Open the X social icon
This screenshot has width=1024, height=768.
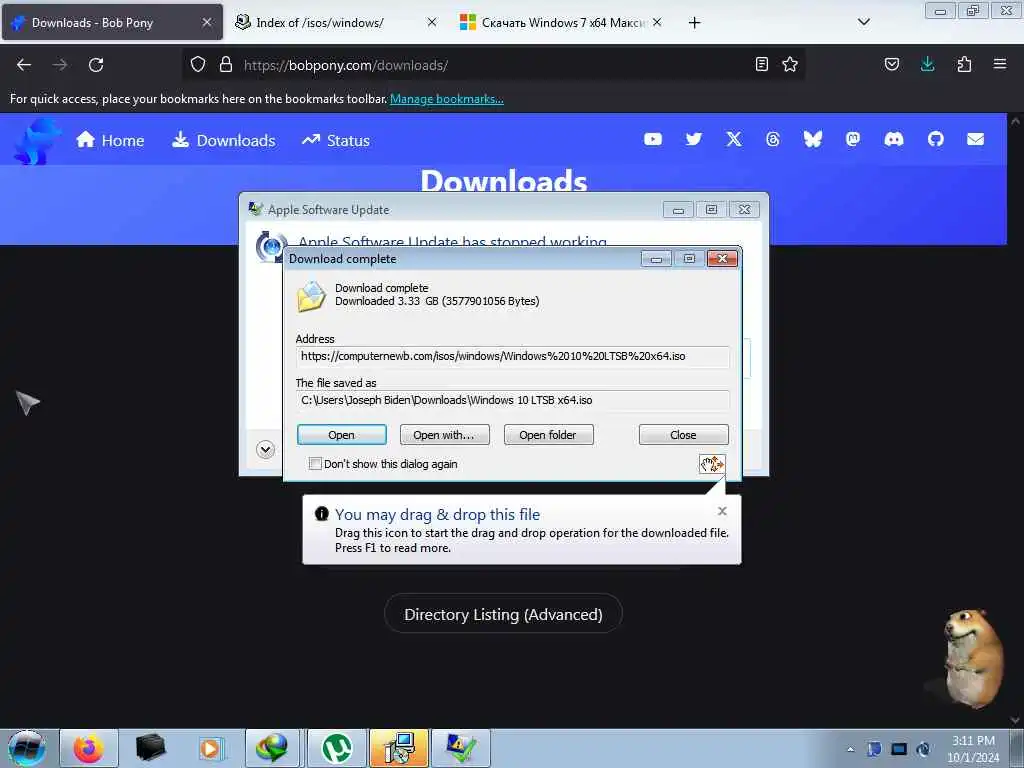pyautogui.click(x=734, y=139)
